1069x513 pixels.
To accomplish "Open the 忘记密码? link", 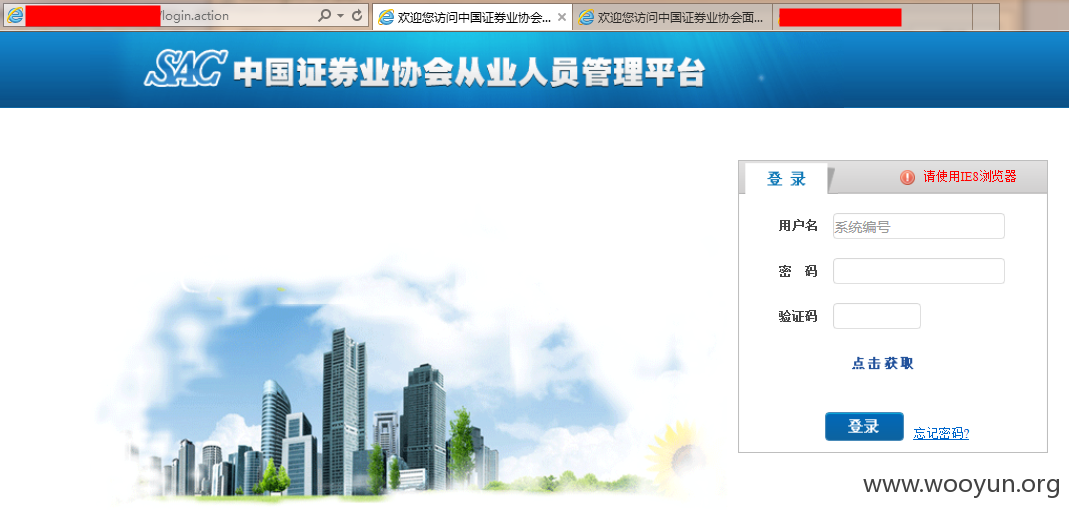I will (941, 433).
